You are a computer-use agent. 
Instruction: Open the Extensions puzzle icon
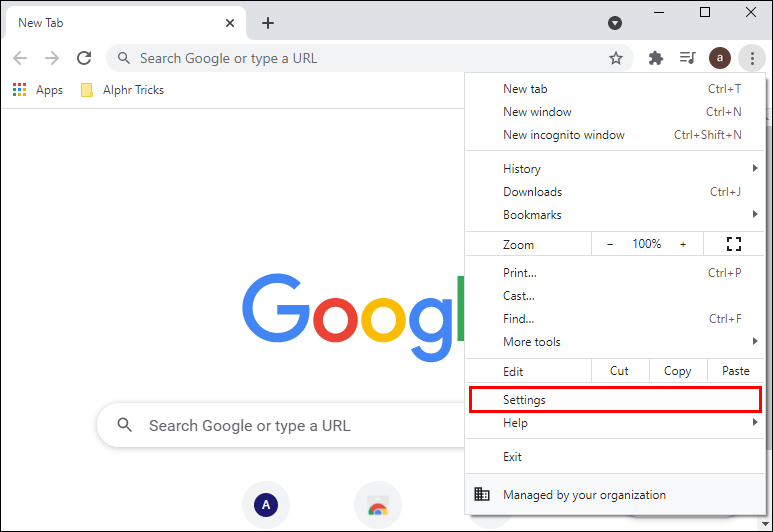tap(655, 58)
